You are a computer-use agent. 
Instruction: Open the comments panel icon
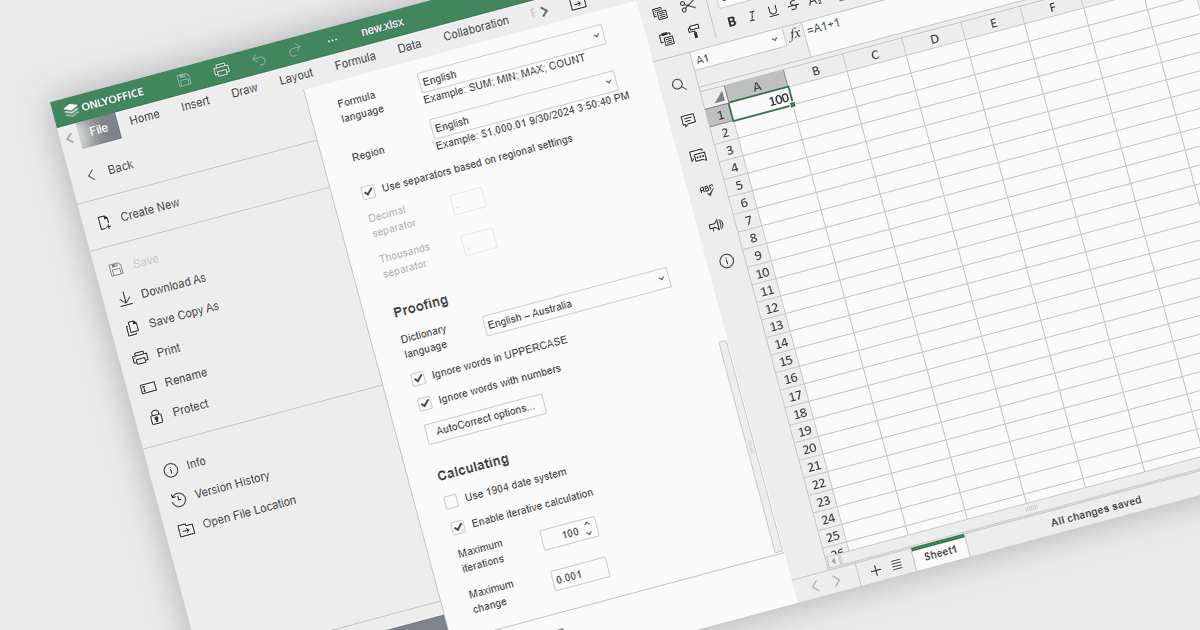click(x=688, y=120)
